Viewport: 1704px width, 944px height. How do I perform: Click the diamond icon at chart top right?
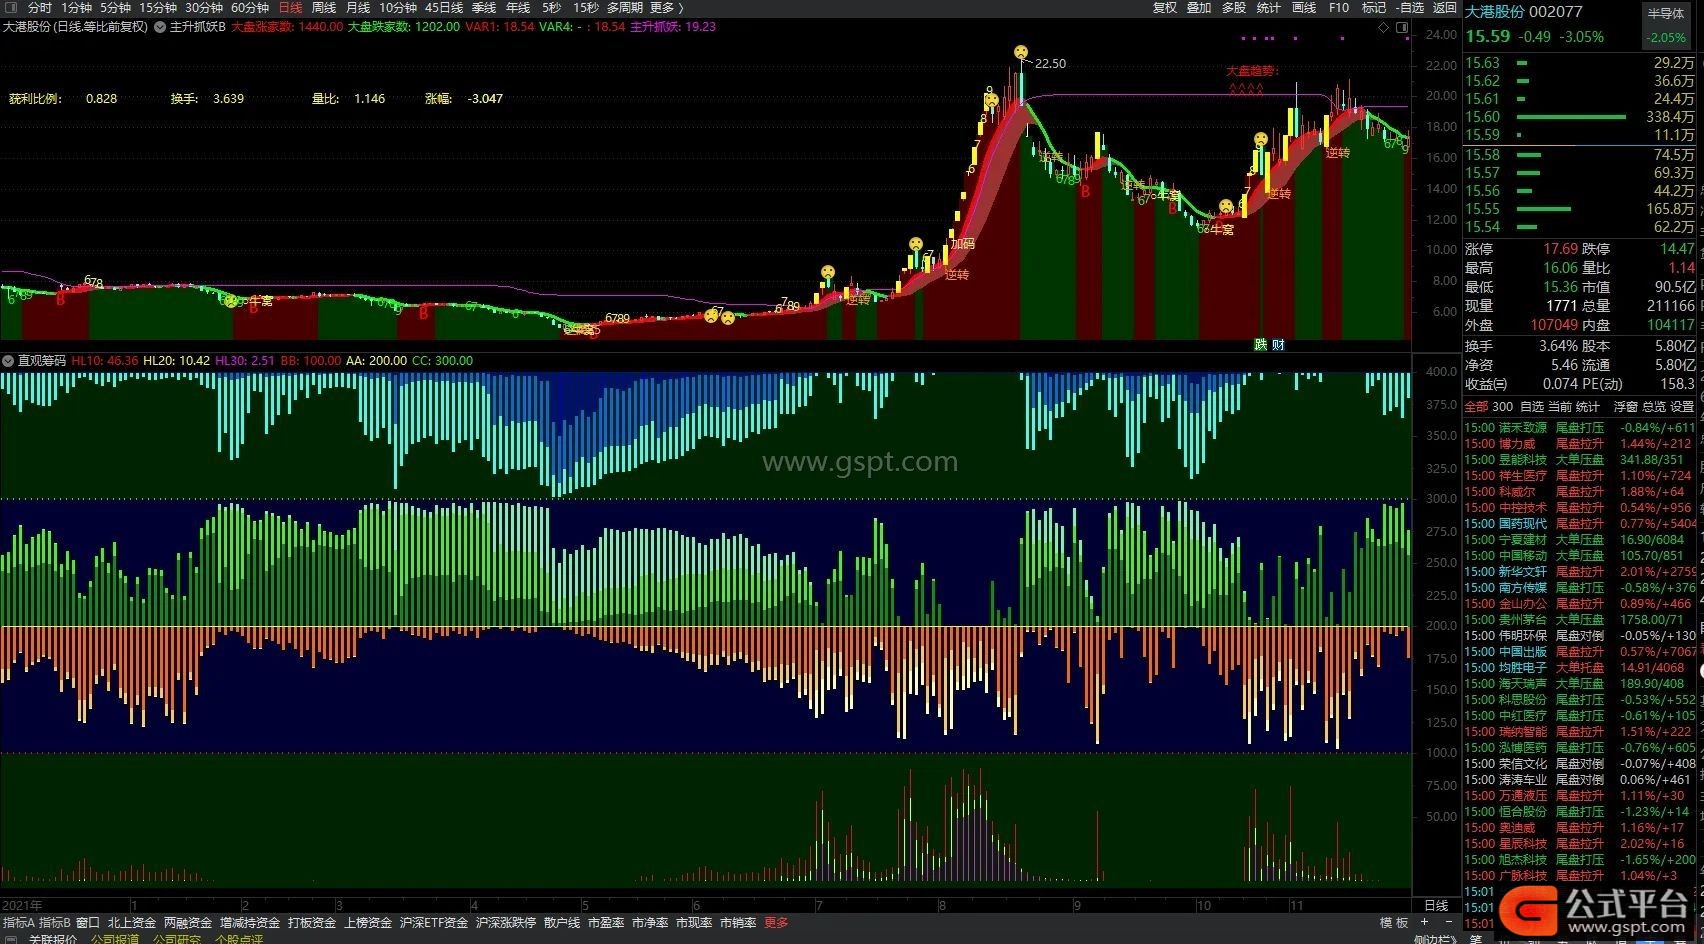click(x=1384, y=28)
